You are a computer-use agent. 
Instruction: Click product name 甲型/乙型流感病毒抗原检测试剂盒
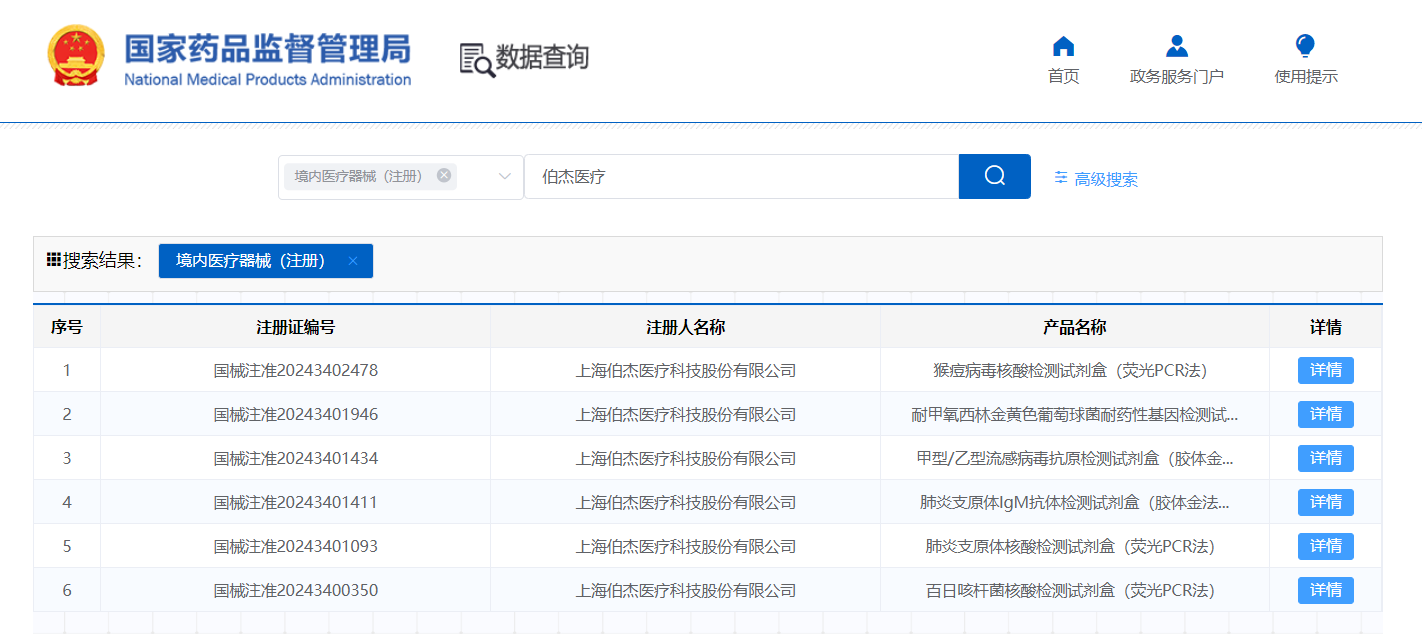click(1075, 458)
